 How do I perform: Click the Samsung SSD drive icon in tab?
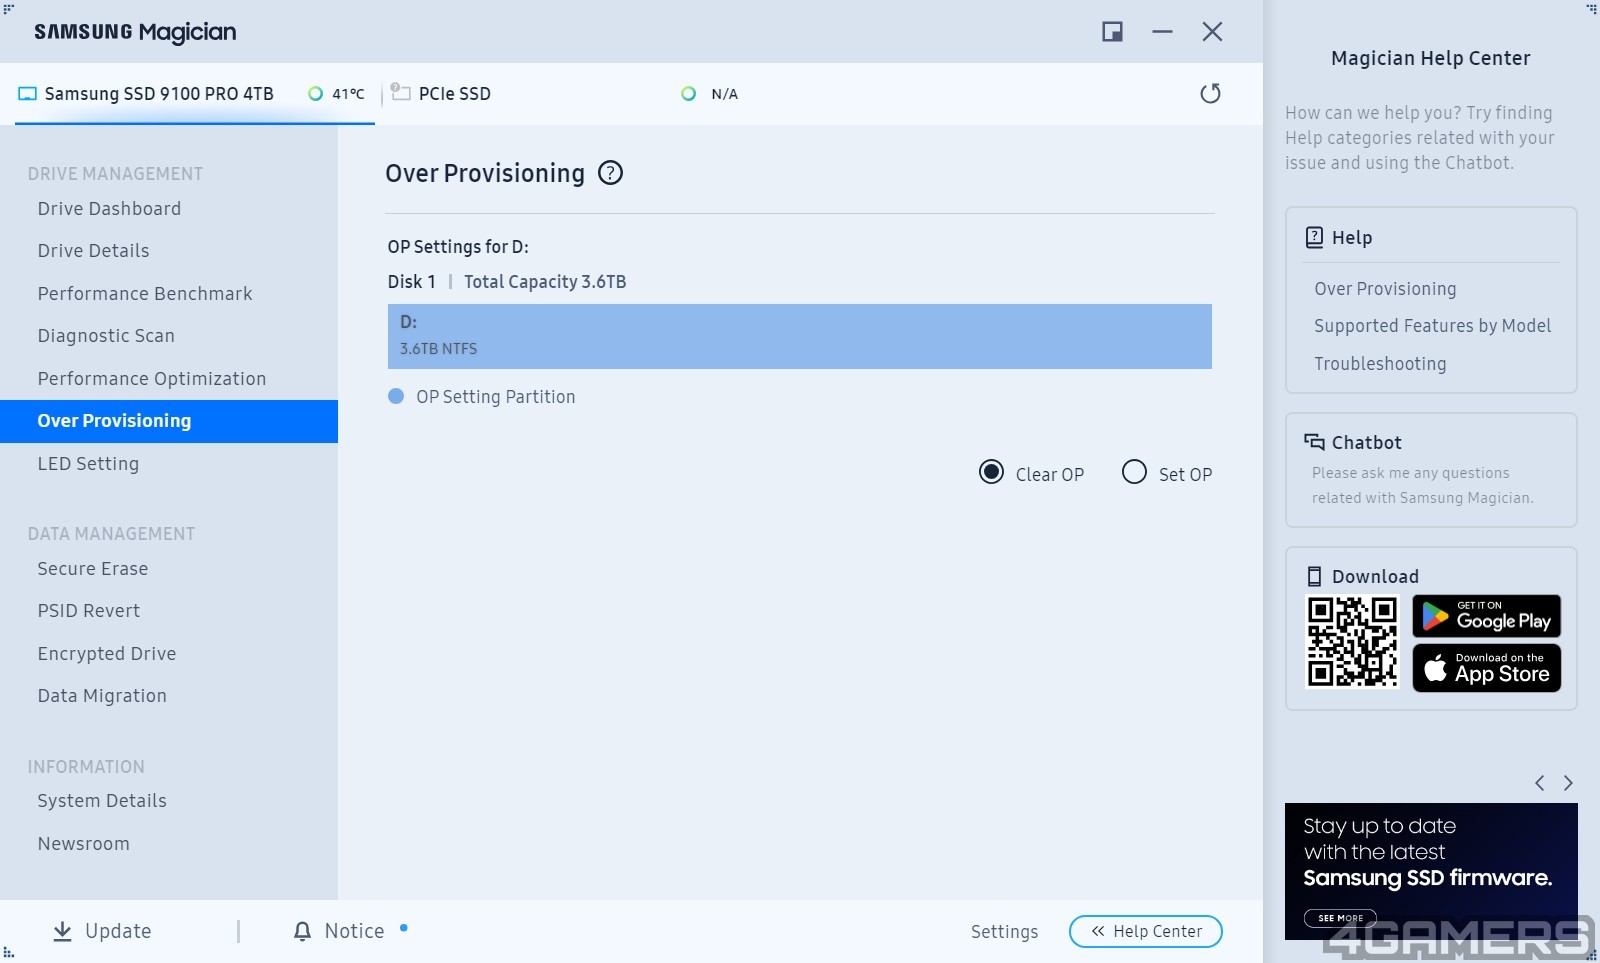pyautogui.click(x=27, y=94)
